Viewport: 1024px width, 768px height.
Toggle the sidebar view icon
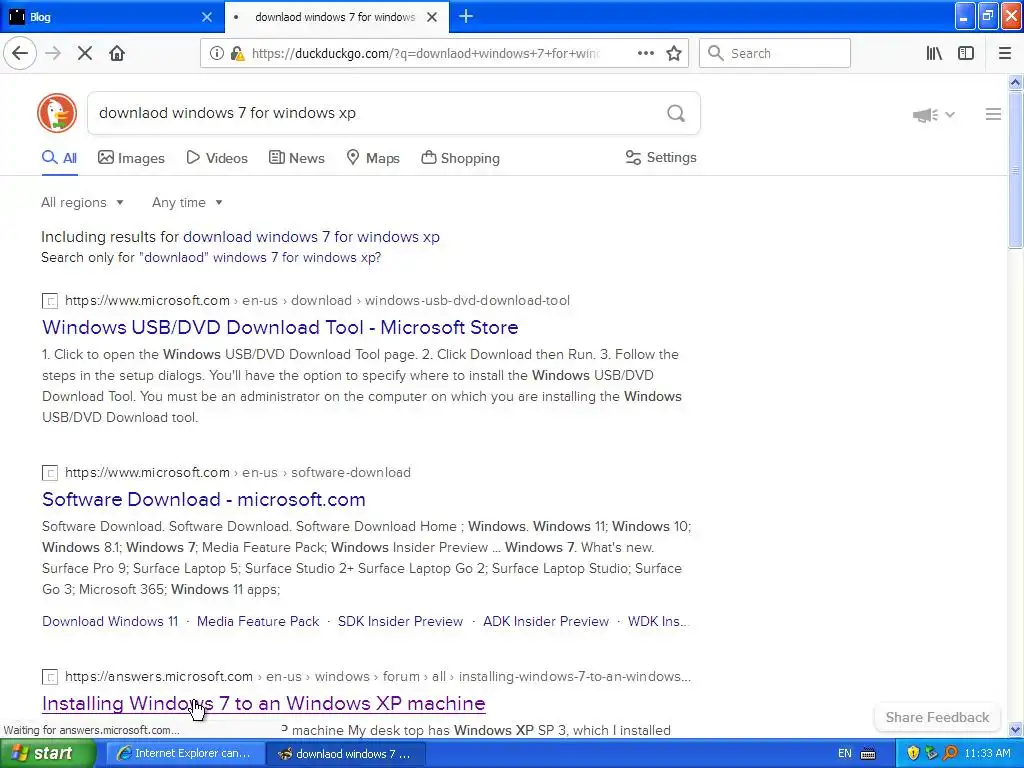[x=966, y=54]
